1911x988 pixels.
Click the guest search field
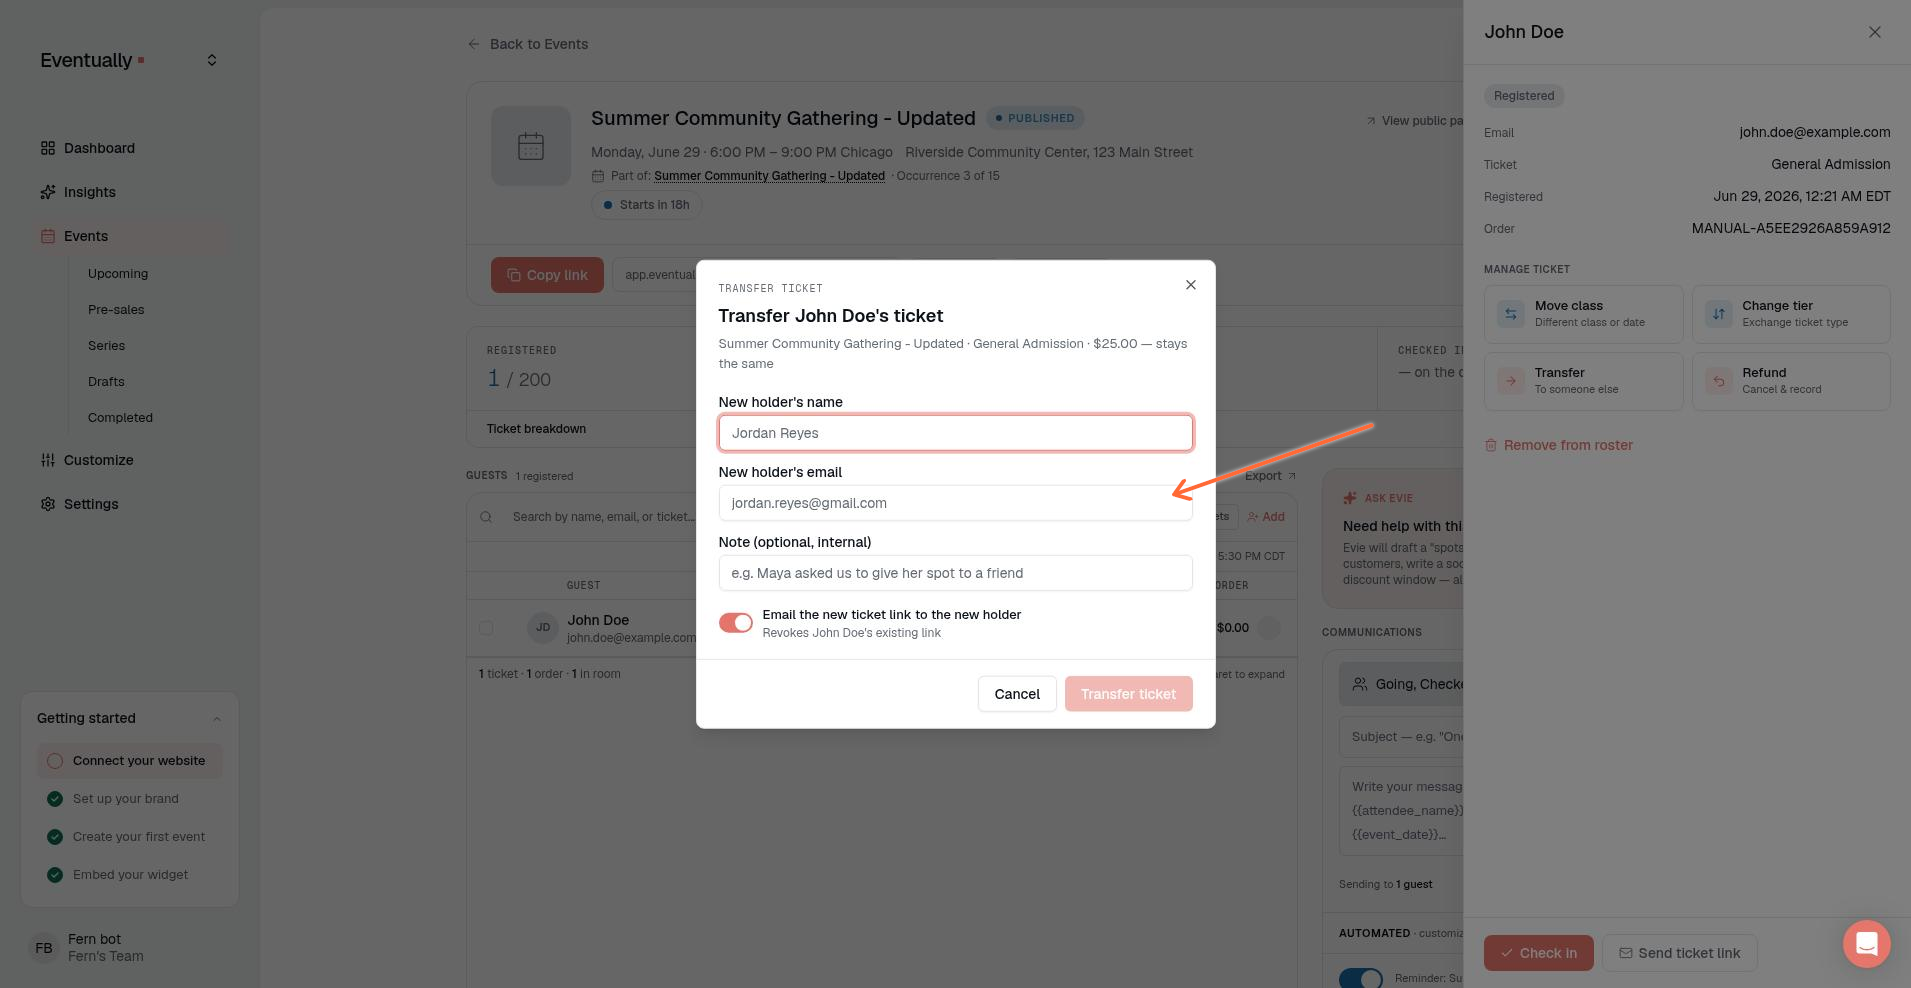pyautogui.click(x=603, y=517)
